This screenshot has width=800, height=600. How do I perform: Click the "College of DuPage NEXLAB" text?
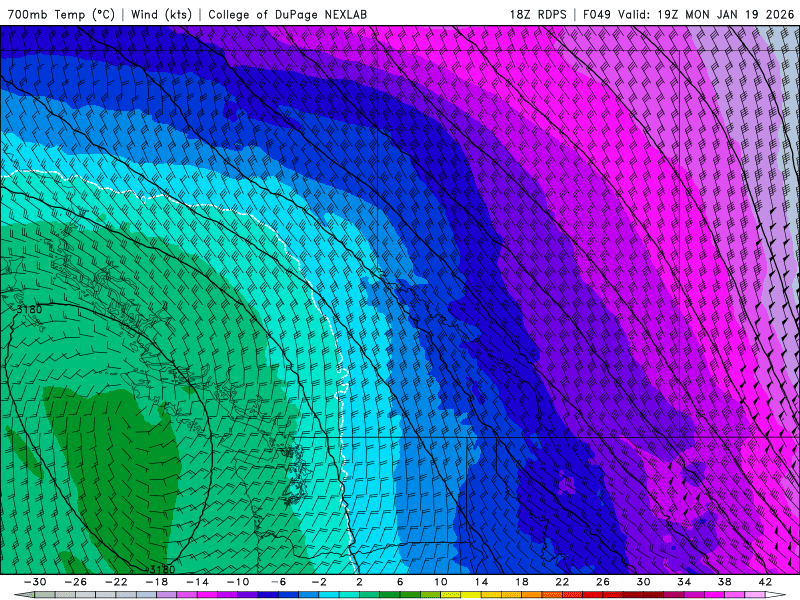(x=287, y=14)
